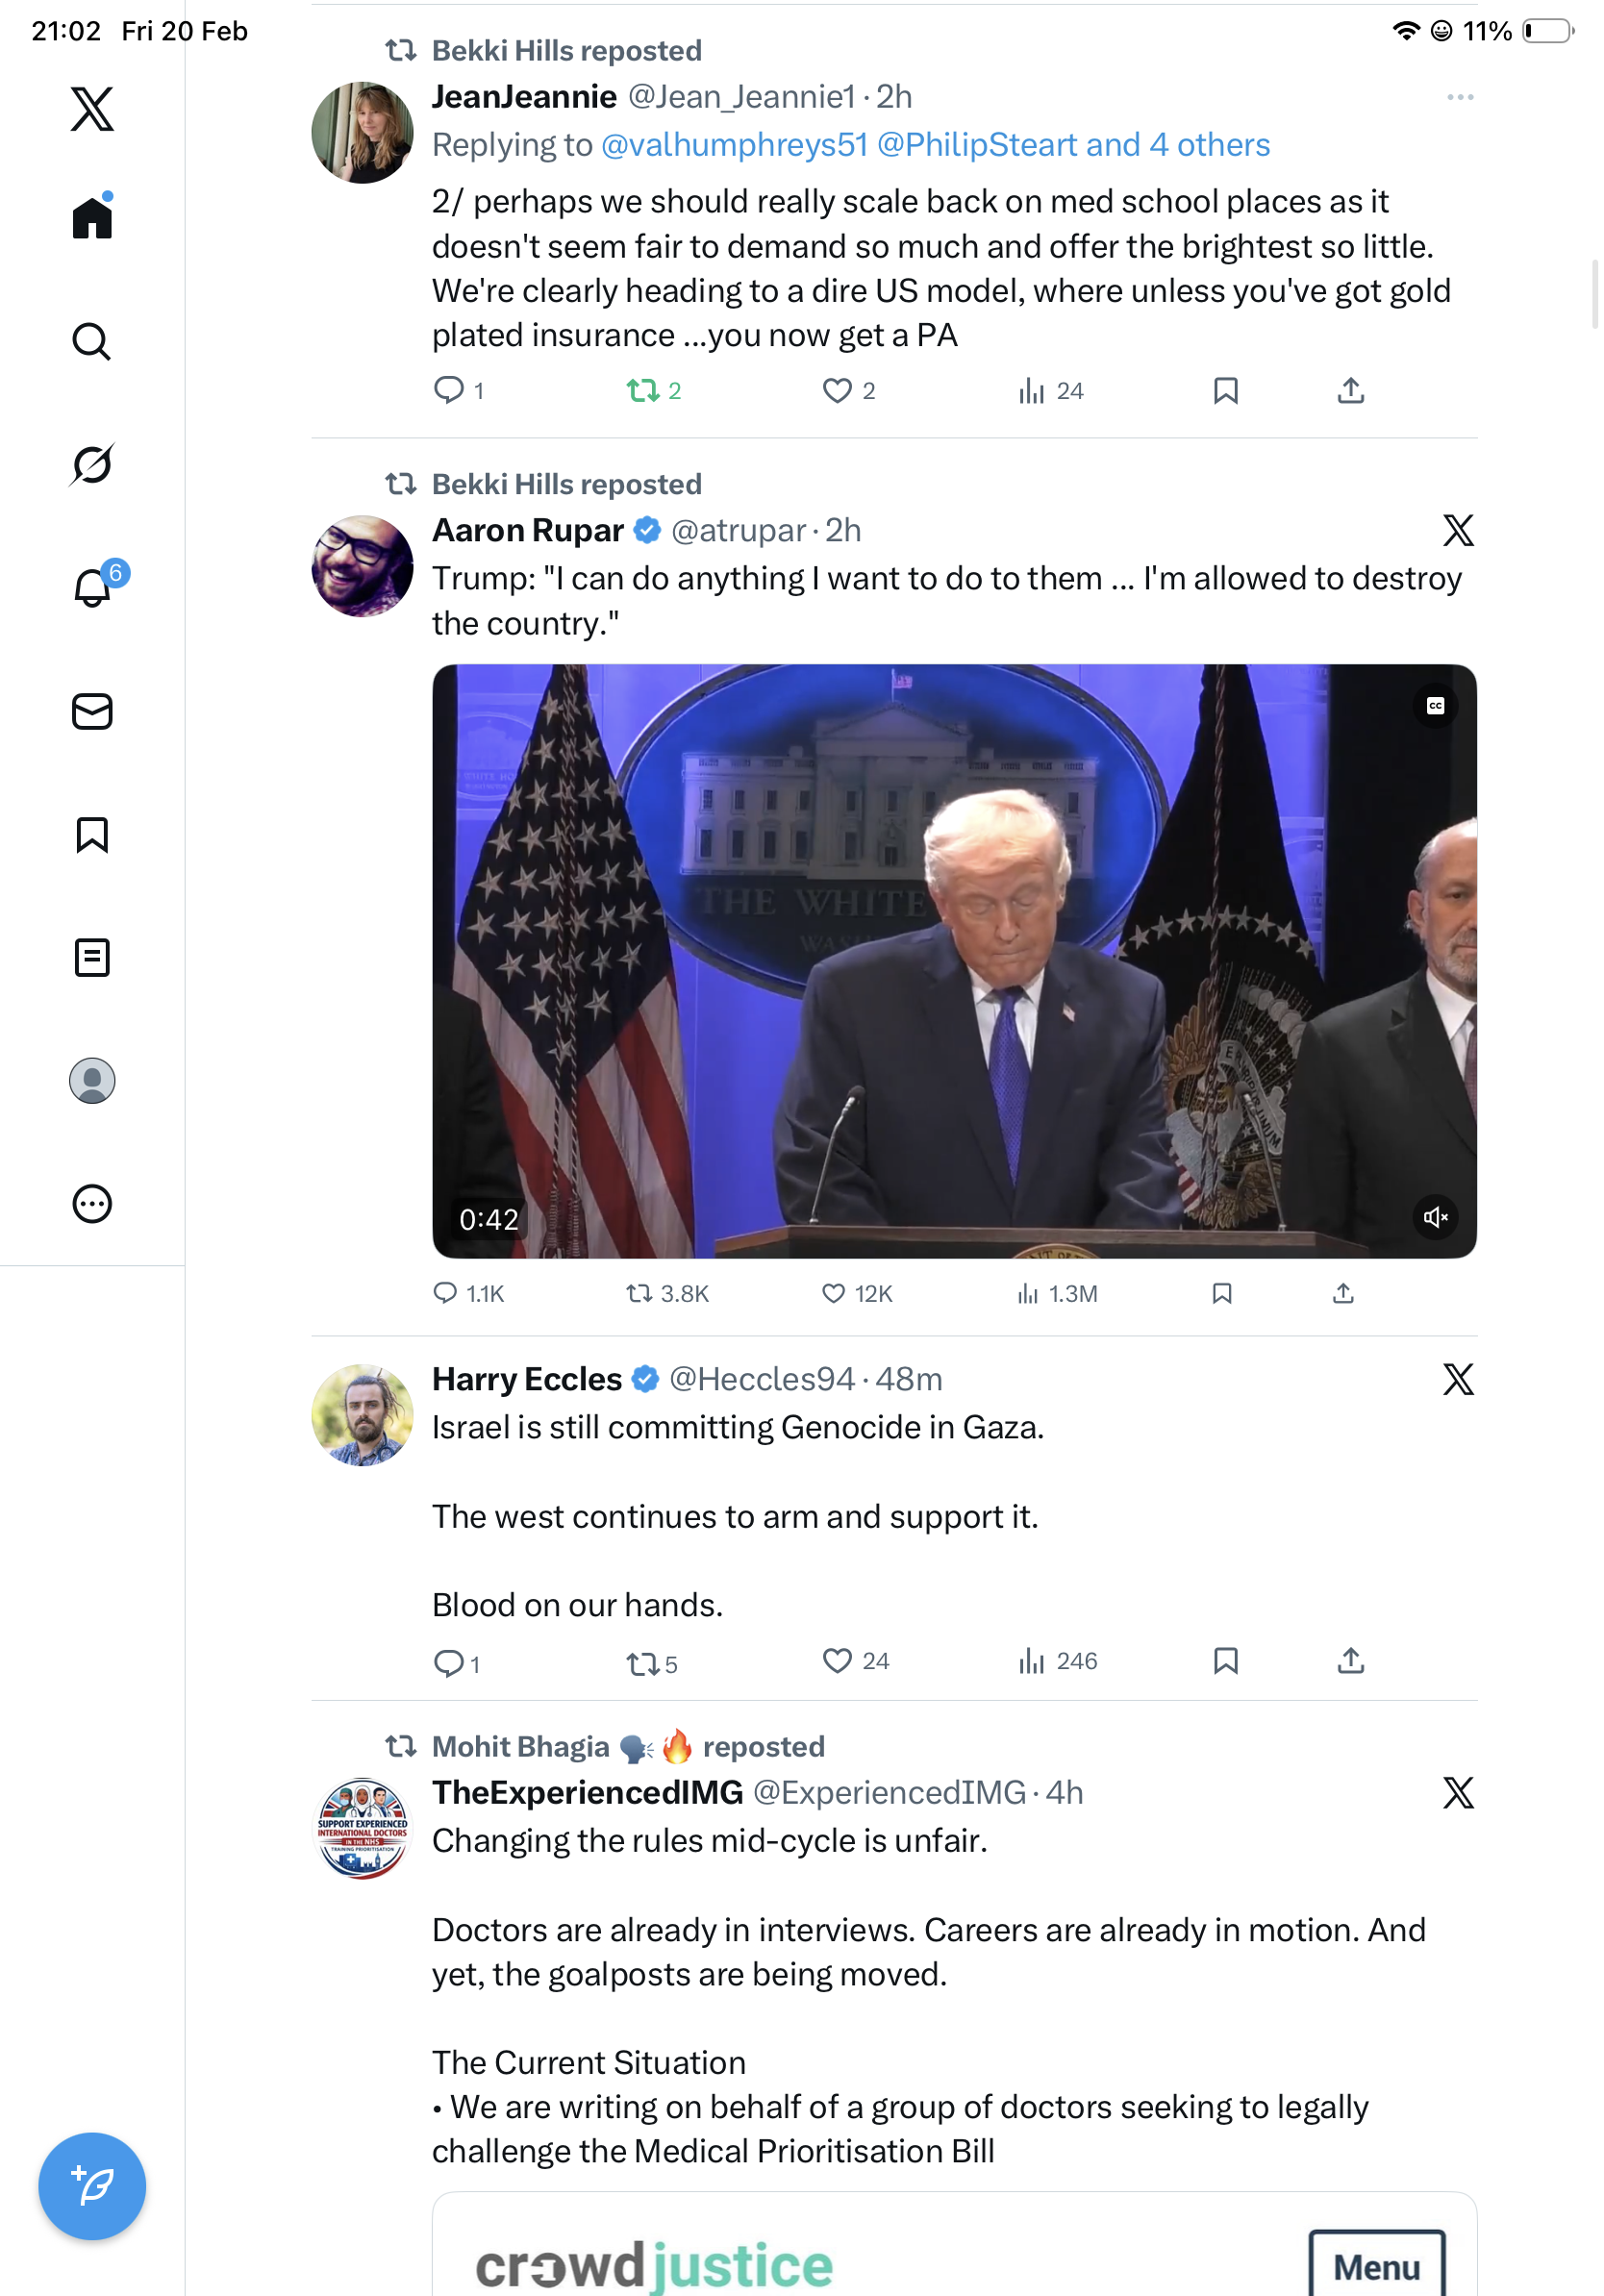The width and height of the screenshot is (1604, 2296).
Task: Undo repost on JeanJeannie's reply
Action: click(x=653, y=390)
